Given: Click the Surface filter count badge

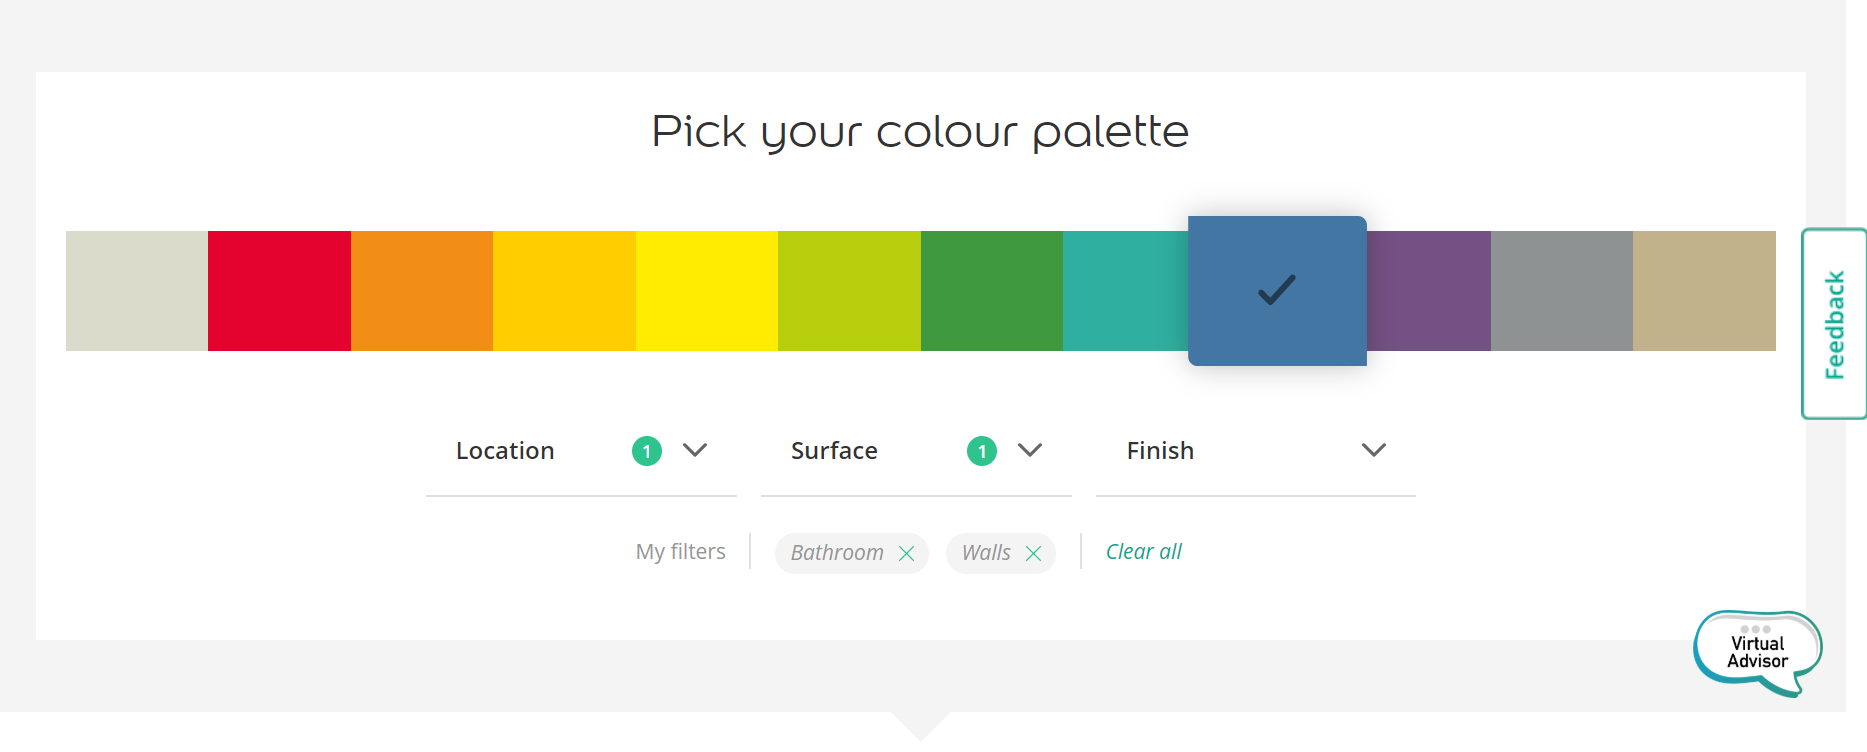Looking at the screenshot, I should click(x=982, y=451).
